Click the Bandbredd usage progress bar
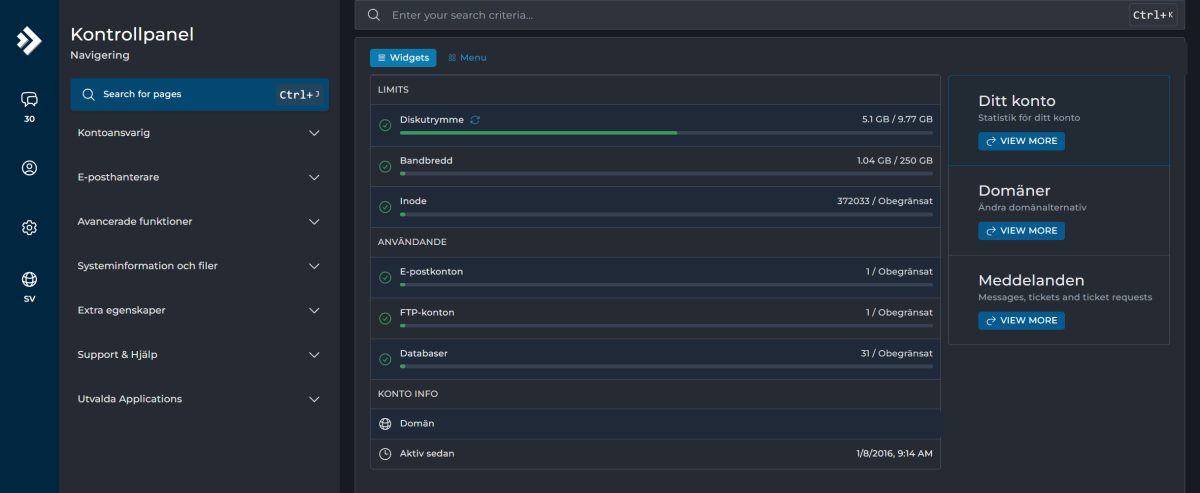This screenshot has height=493, width=1200. [x=666, y=173]
